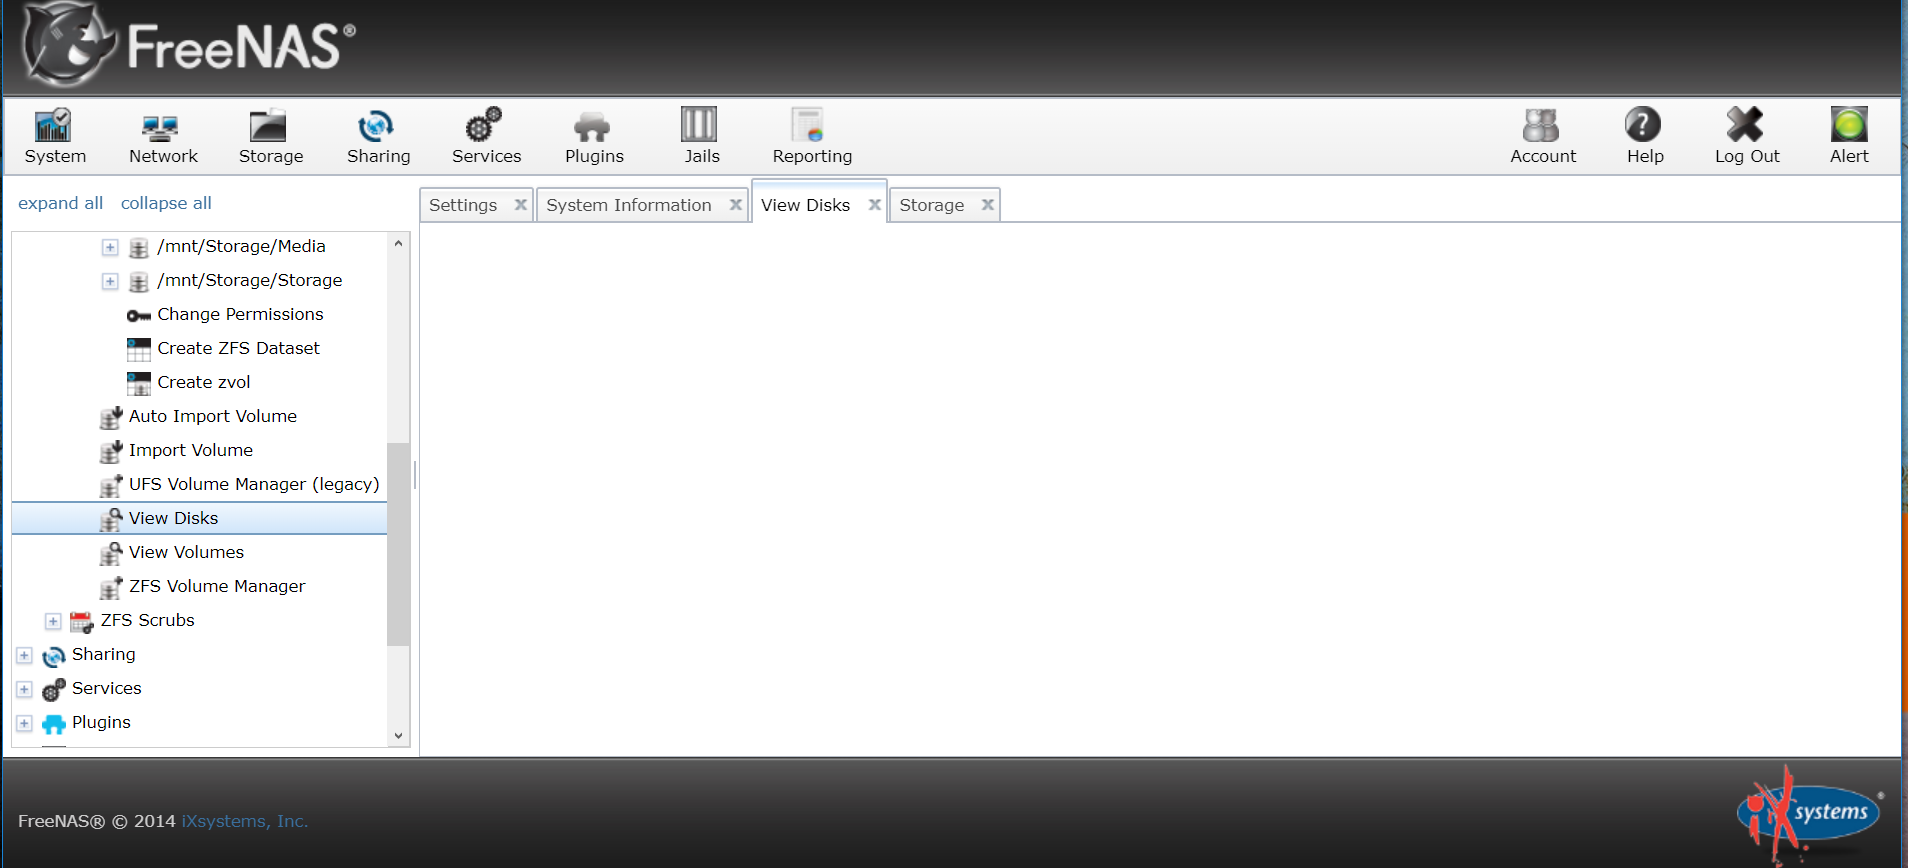Image resolution: width=1908 pixels, height=868 pixels.
Task: Click the Create zvol icon
Action: (x=139, y=383)
